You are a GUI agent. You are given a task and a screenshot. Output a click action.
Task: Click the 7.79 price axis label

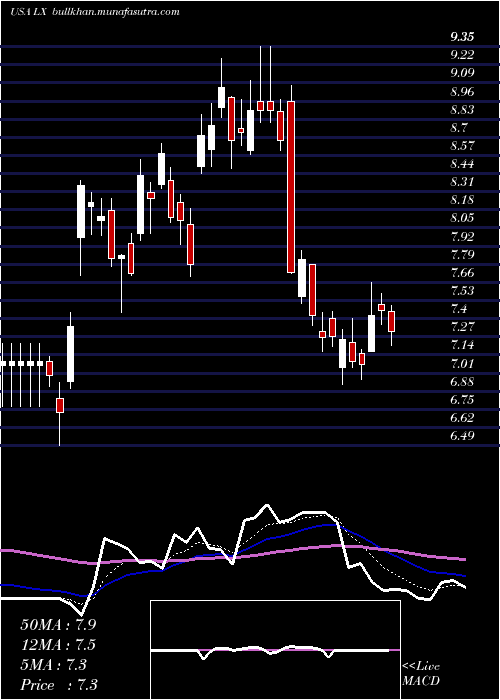pyautogui.click(x=462, y=254)
